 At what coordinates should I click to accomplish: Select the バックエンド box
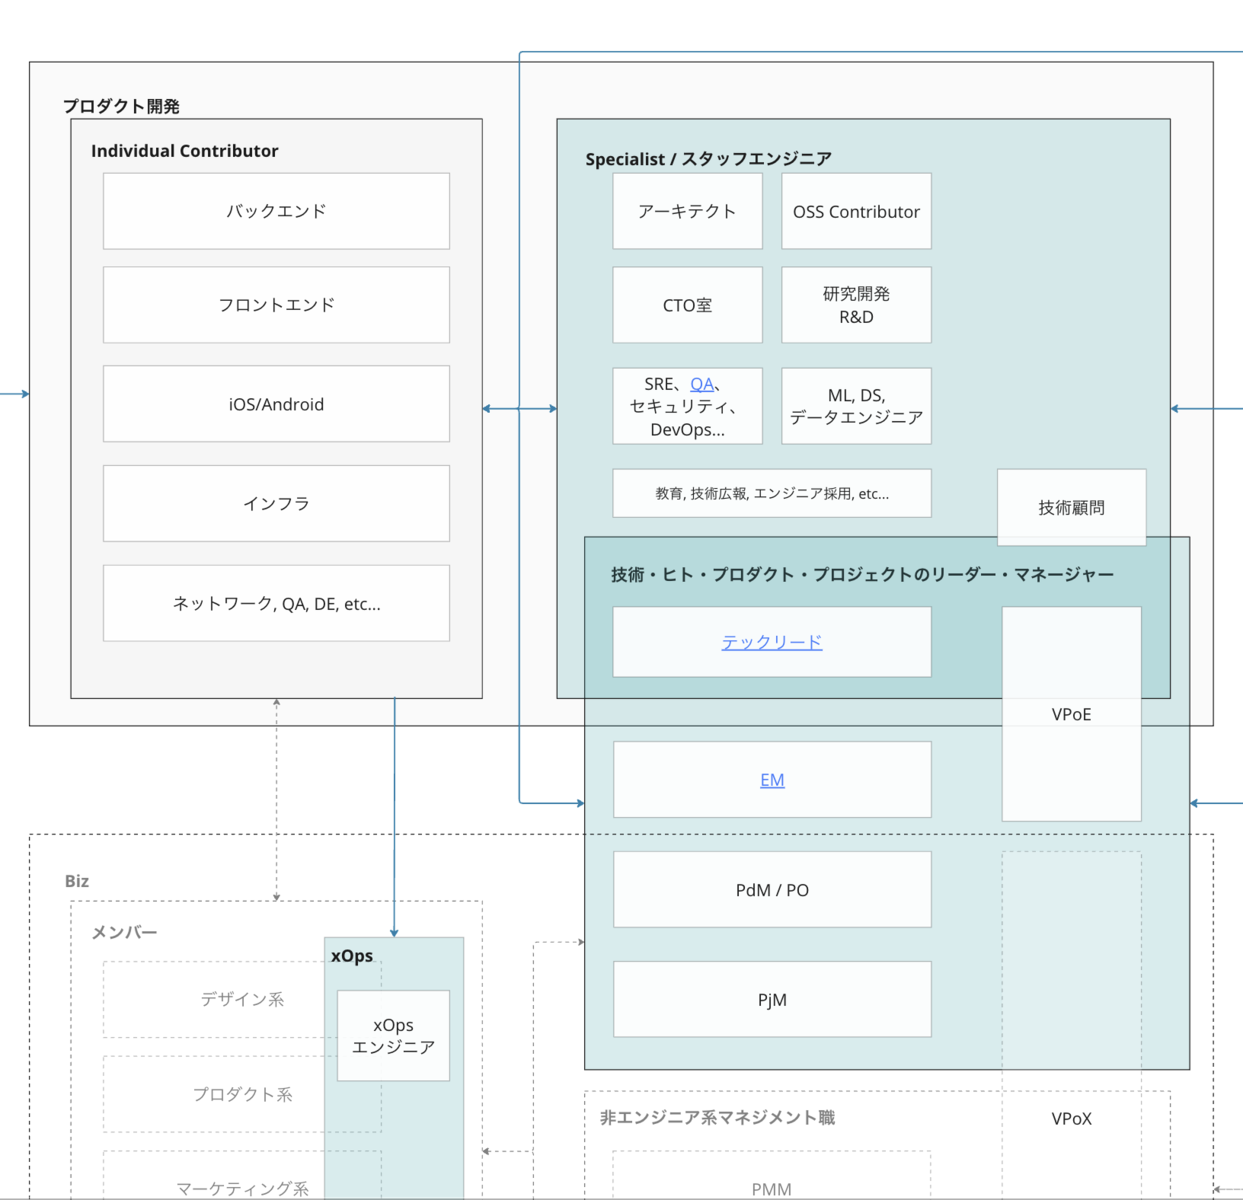pos(276,211)
